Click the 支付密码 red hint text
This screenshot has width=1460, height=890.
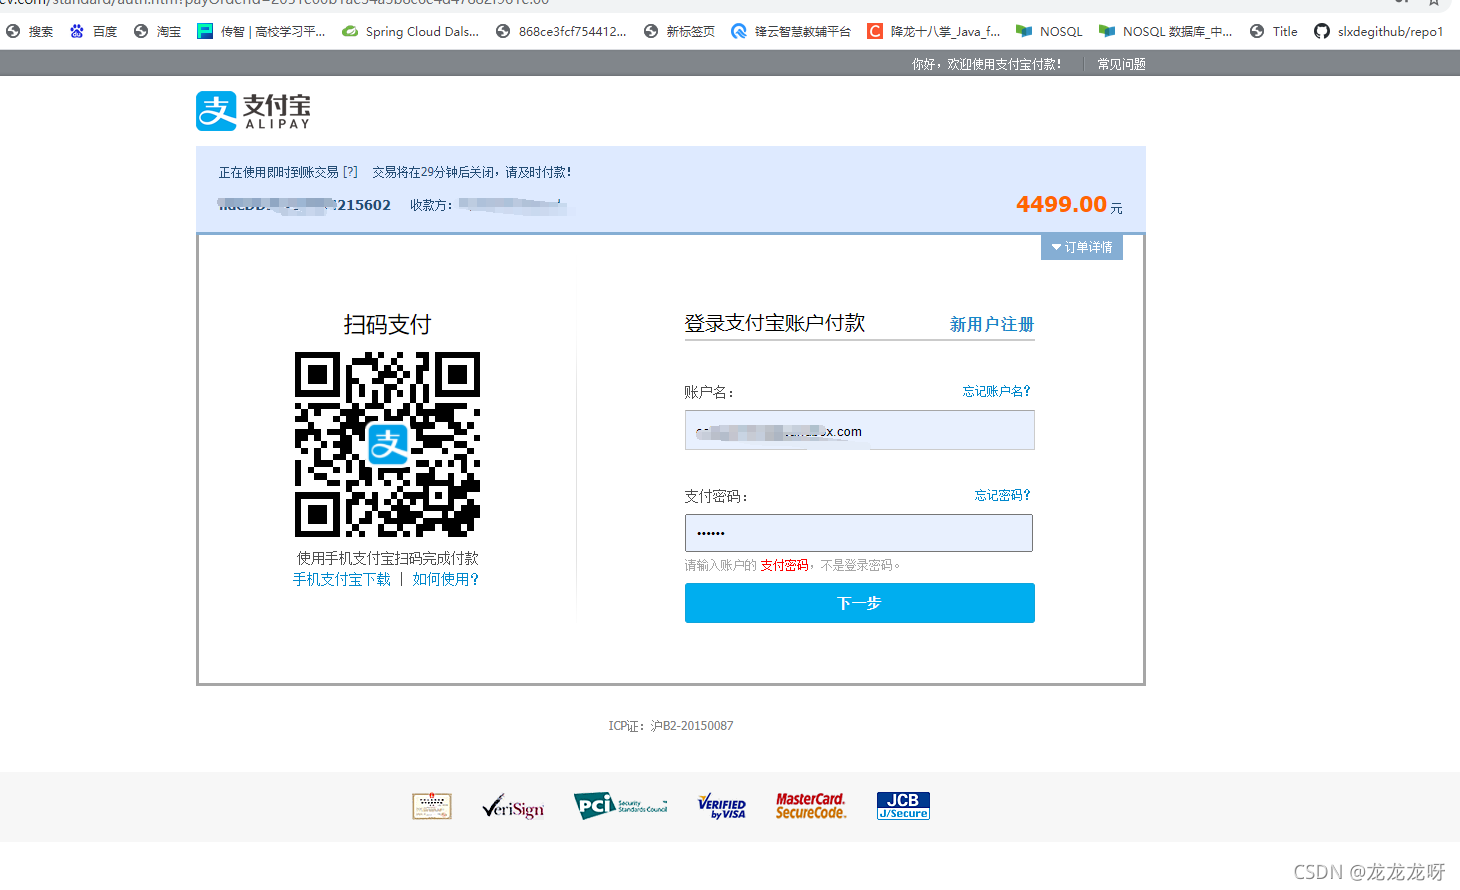point(784,565)
